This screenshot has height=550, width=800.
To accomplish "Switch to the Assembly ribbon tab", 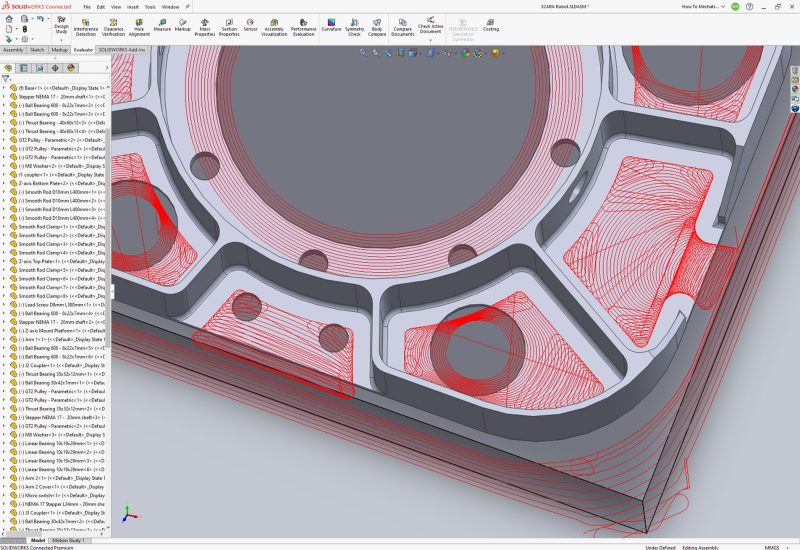I will [13, 50].
